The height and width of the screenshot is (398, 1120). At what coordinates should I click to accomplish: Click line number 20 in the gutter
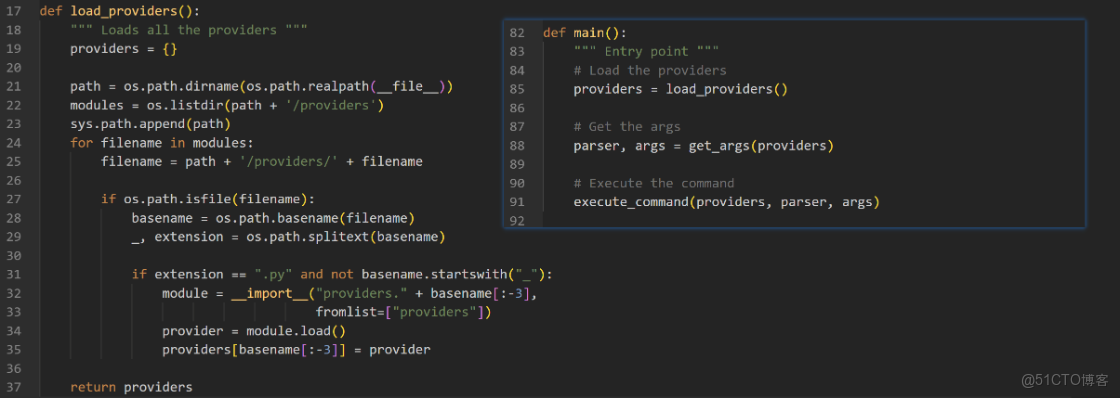[14, 68]
